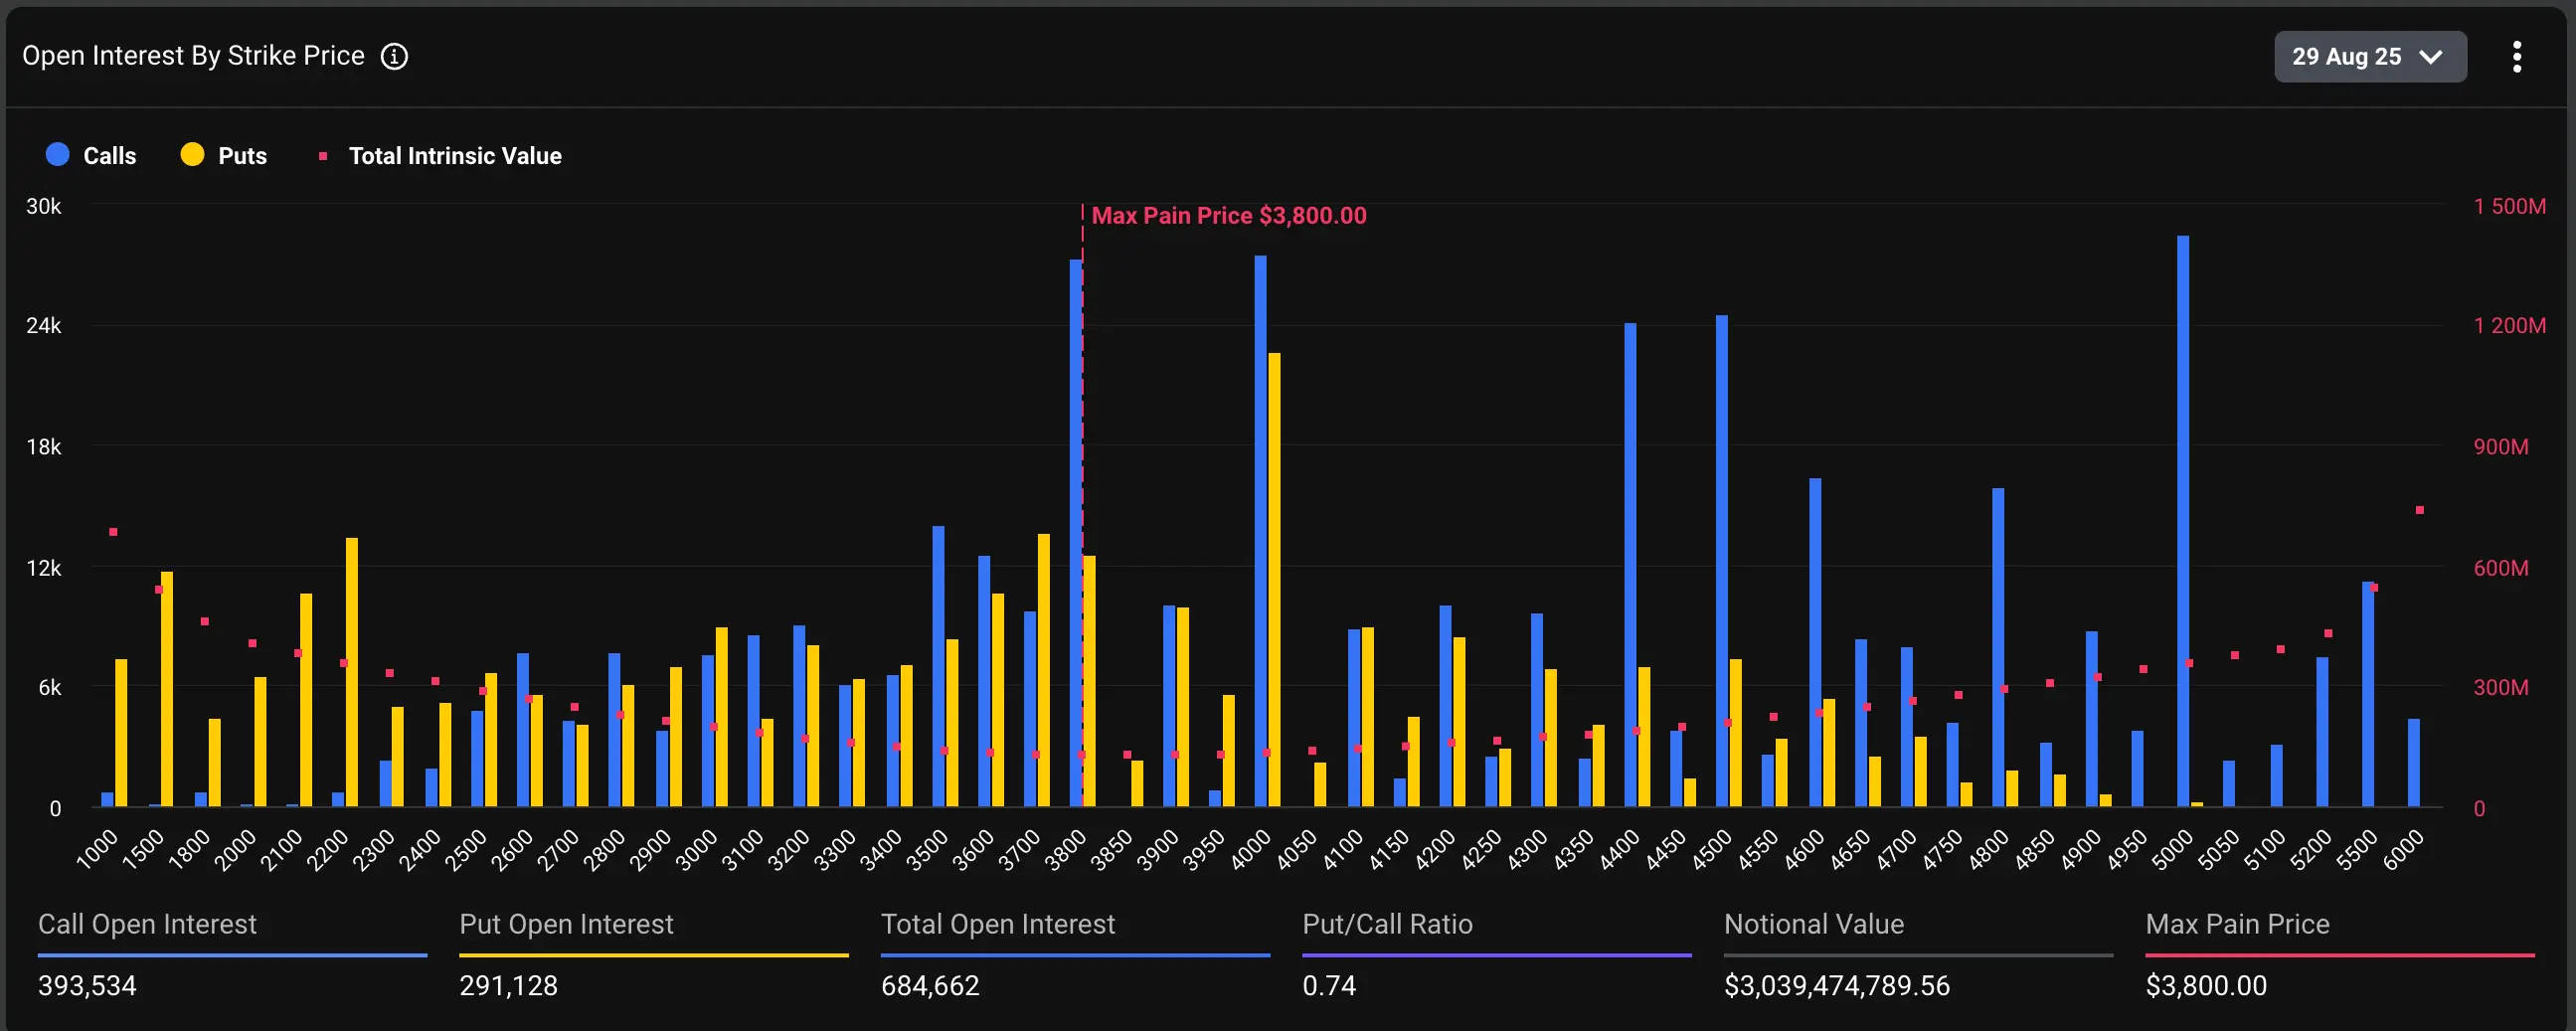2576x1031 pixels.
Task: Expand the chart options via kebab menu
Action: click(2517, 57)
